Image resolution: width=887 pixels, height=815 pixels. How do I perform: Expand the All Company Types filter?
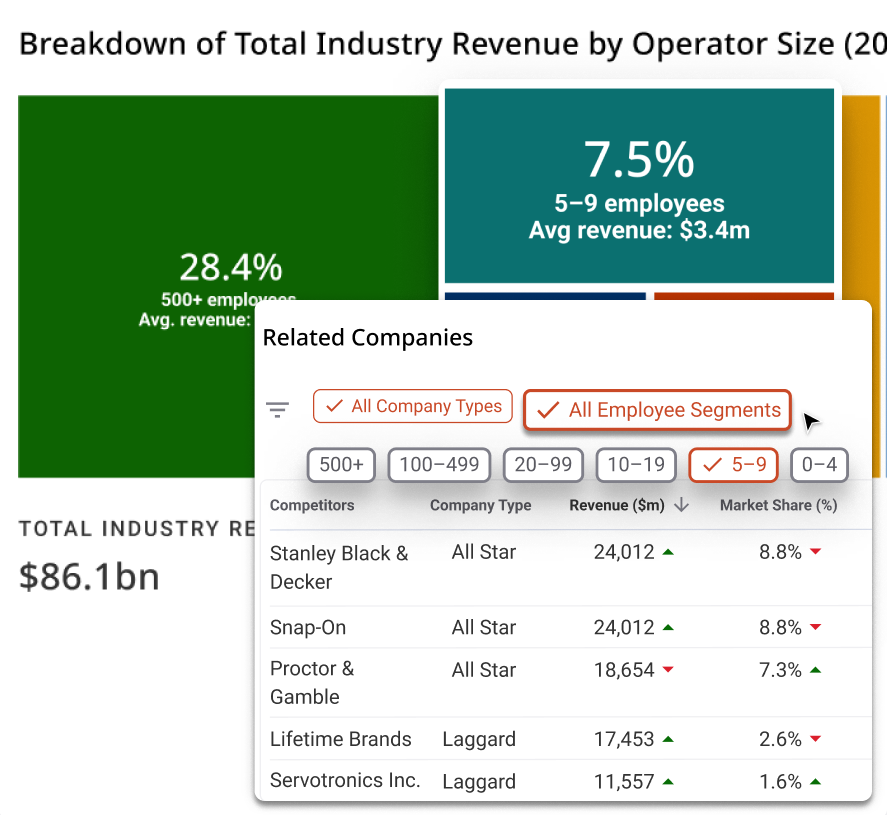(413, 406)
